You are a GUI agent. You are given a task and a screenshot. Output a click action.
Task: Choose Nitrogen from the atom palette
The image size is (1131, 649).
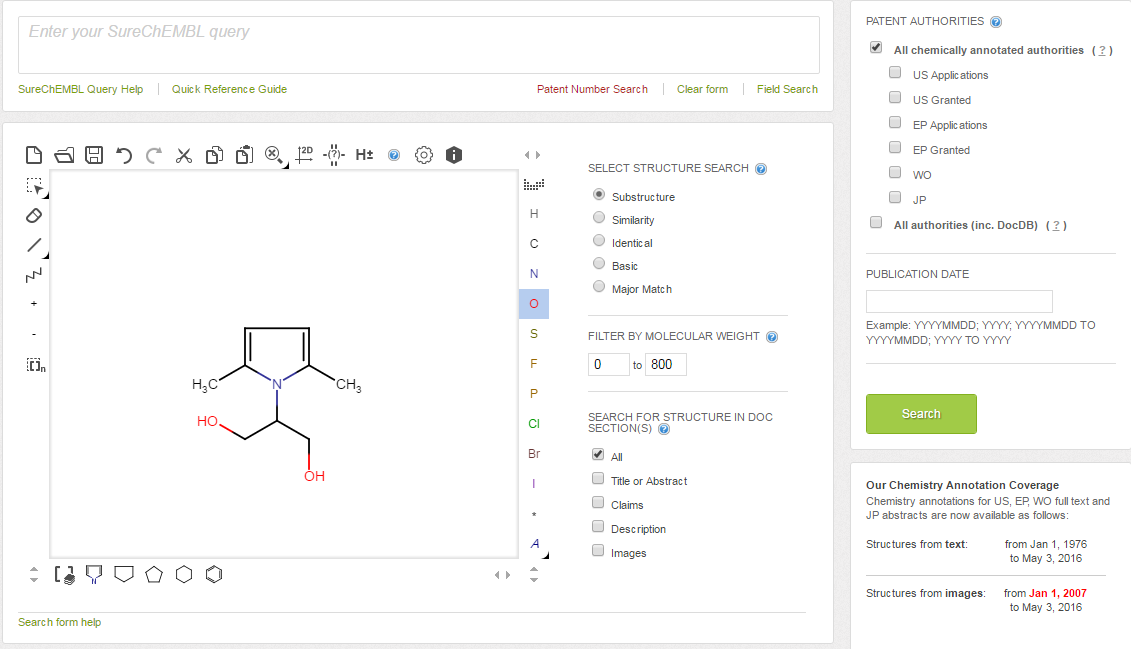(x=534, y=274)
